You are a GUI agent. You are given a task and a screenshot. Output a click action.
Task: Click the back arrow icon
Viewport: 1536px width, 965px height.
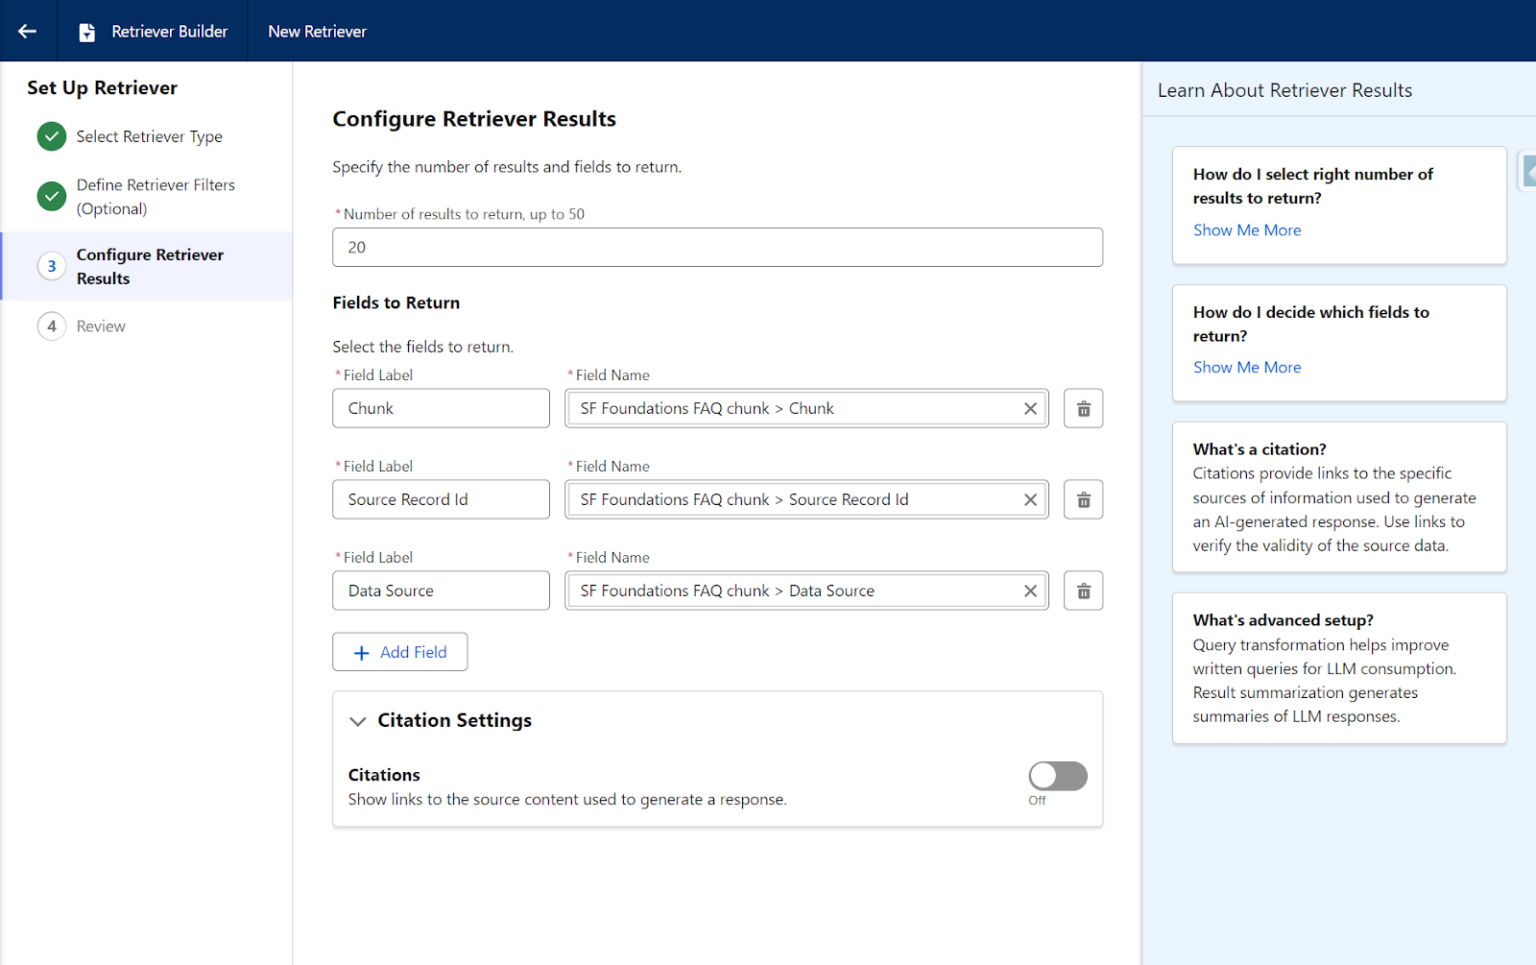click(x=27, y=31)
